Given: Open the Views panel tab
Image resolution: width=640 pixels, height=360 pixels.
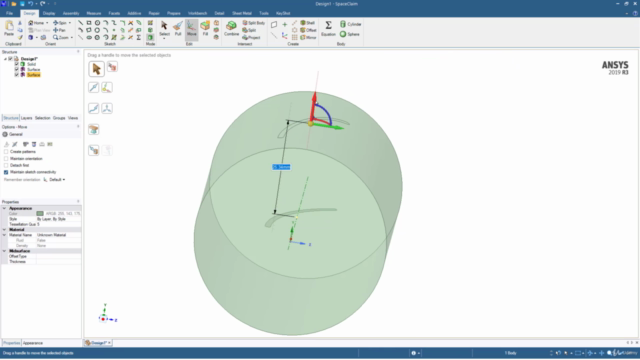Looking at the screenshot, I should click(x=73, y=118).
